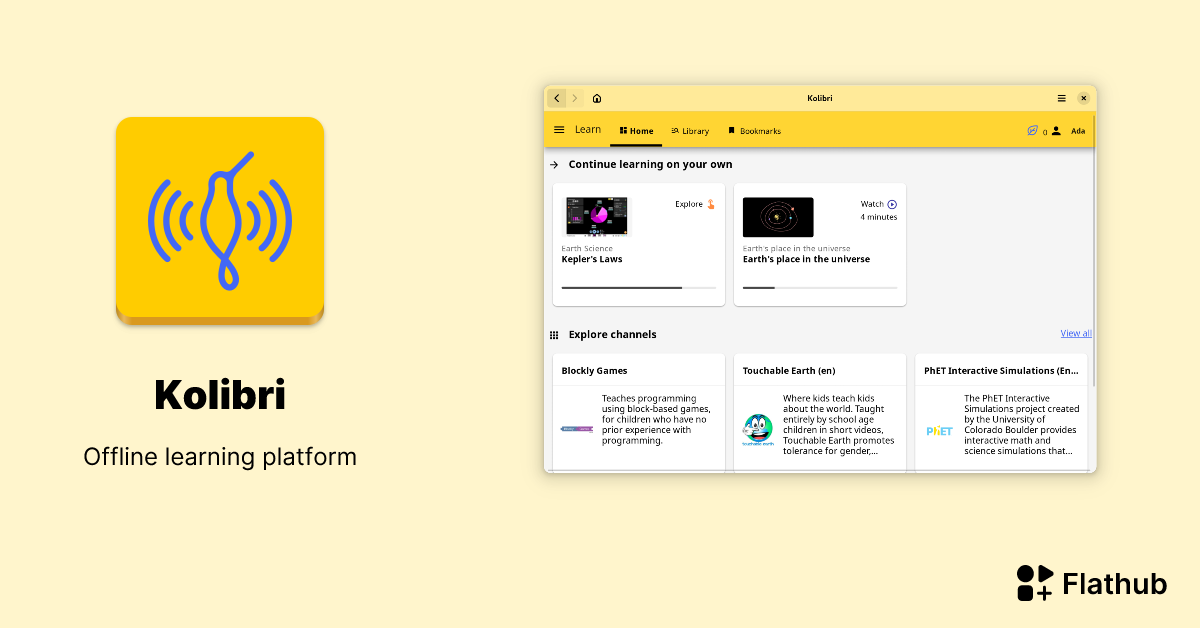Image resolution: width=1200 pixels, height=628 pixels.
Task: Open the View all link for channels
Action: (1076, 333)
